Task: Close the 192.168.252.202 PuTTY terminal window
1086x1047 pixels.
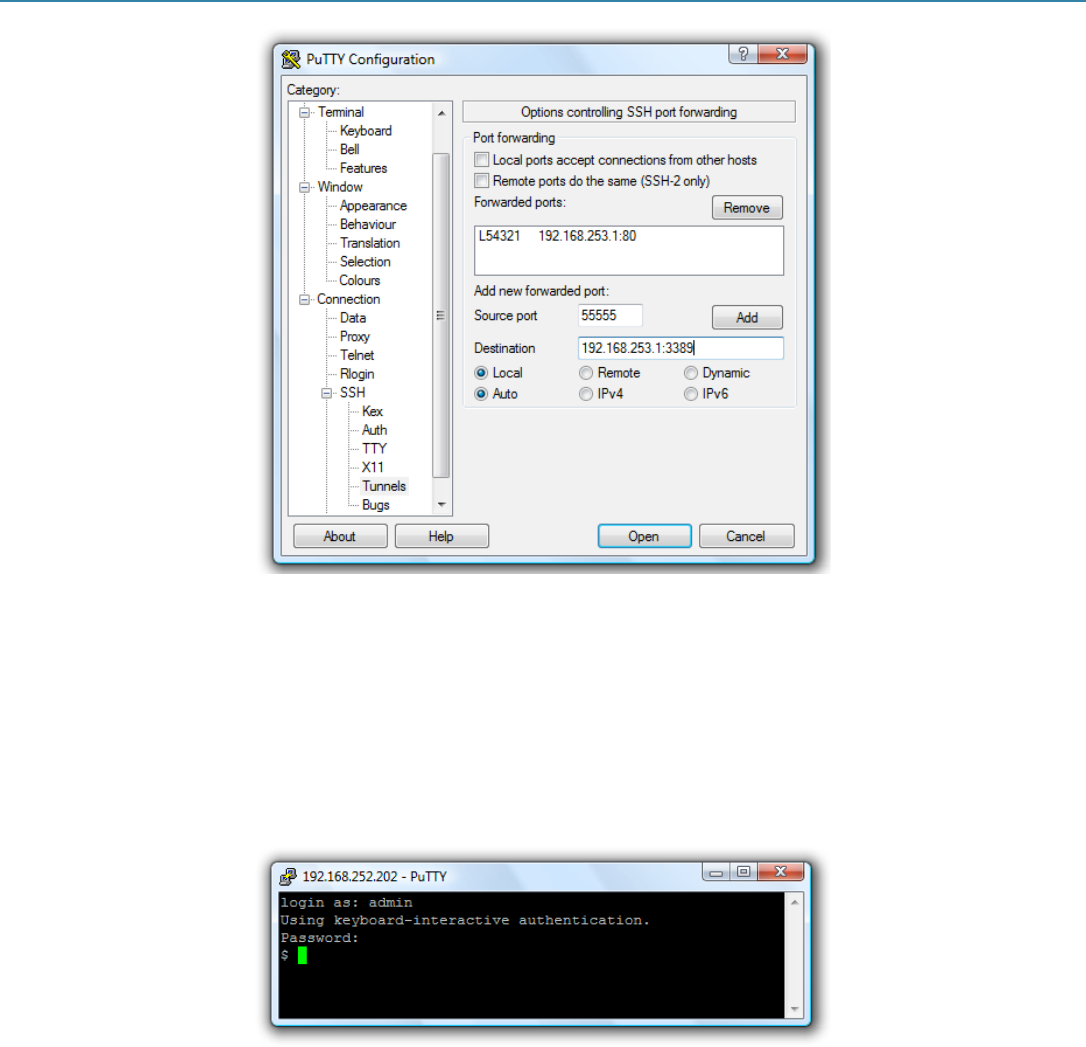Action: point(781,872)
